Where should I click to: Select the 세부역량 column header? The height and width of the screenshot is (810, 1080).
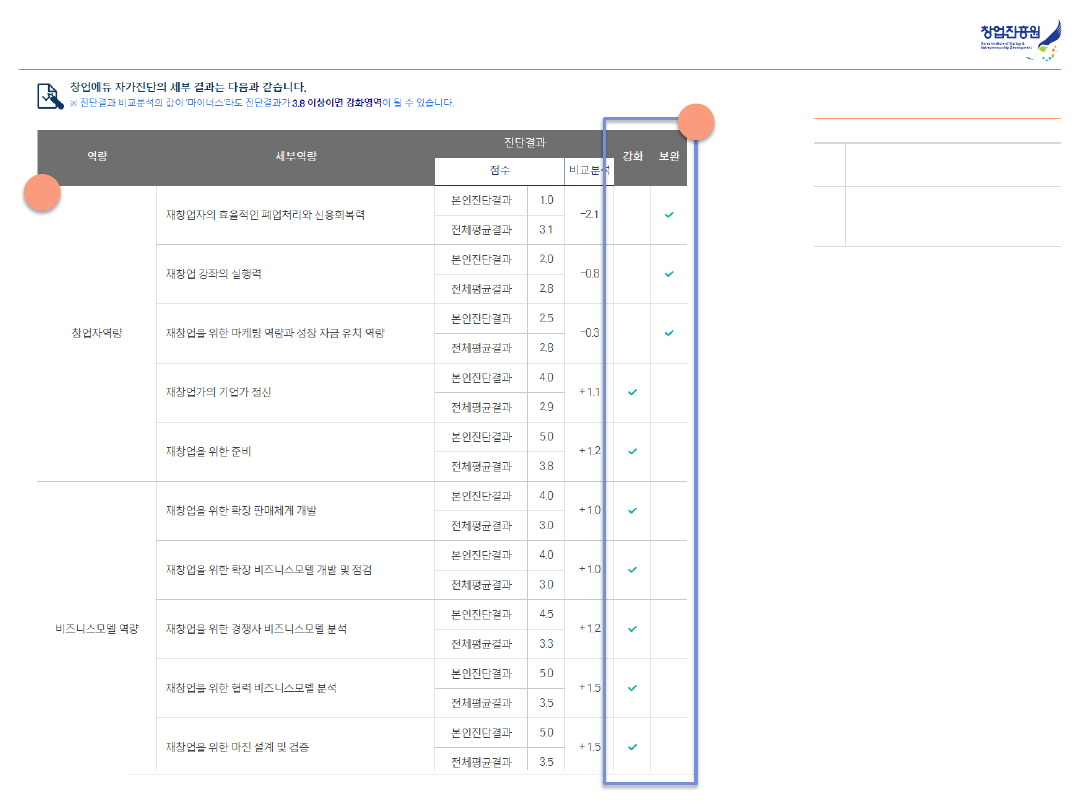(x=296, y=156)
